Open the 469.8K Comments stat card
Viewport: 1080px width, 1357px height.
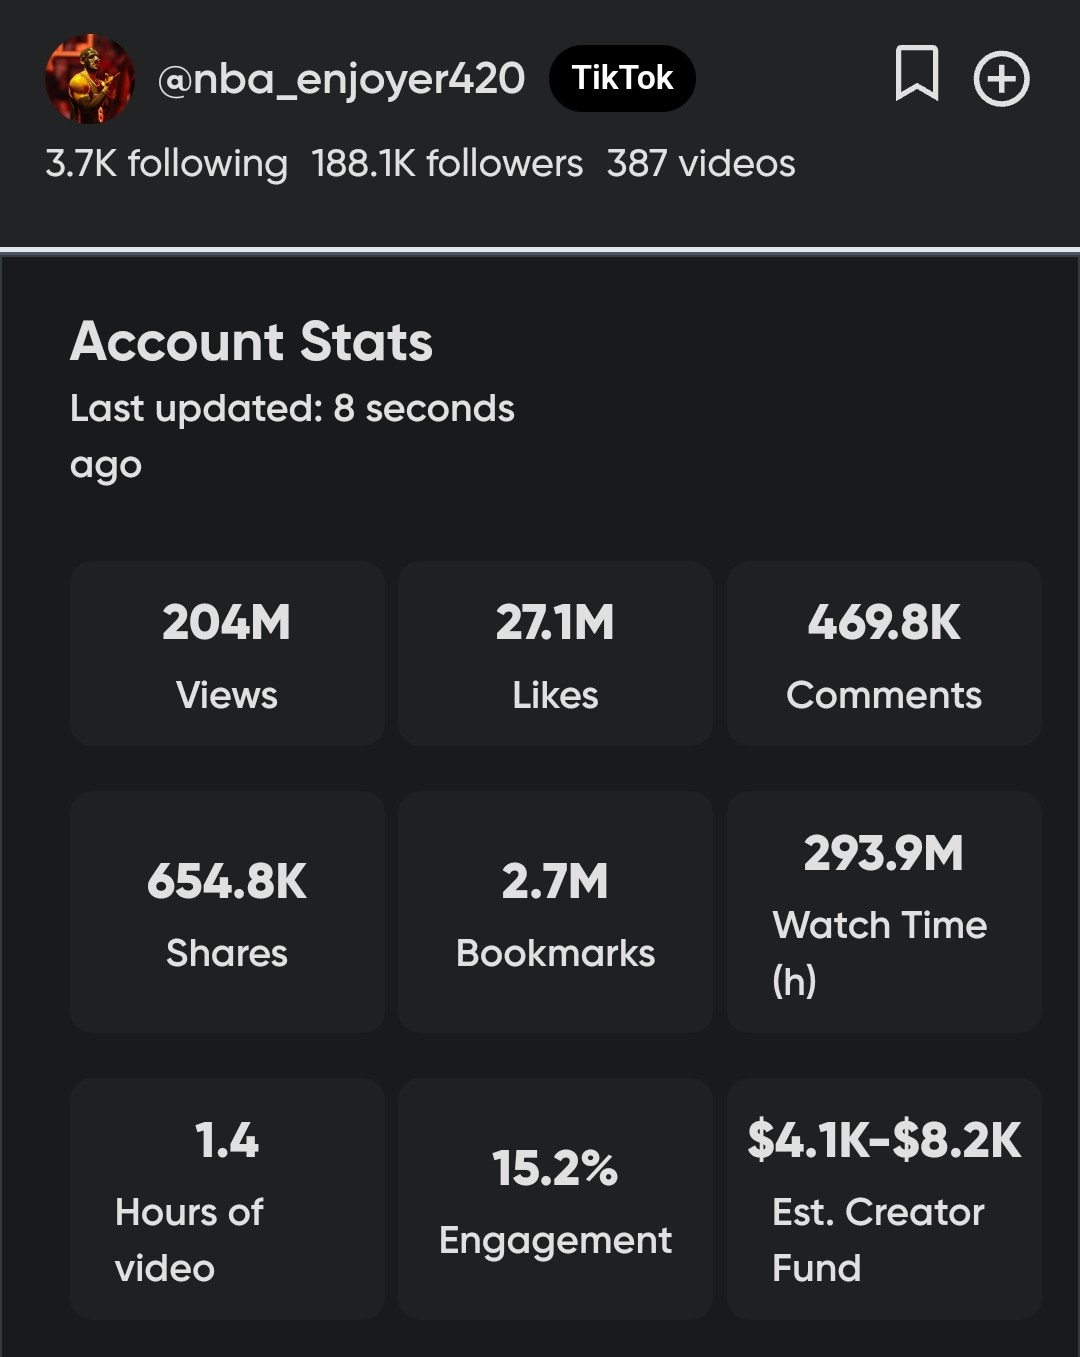[884, 653]
